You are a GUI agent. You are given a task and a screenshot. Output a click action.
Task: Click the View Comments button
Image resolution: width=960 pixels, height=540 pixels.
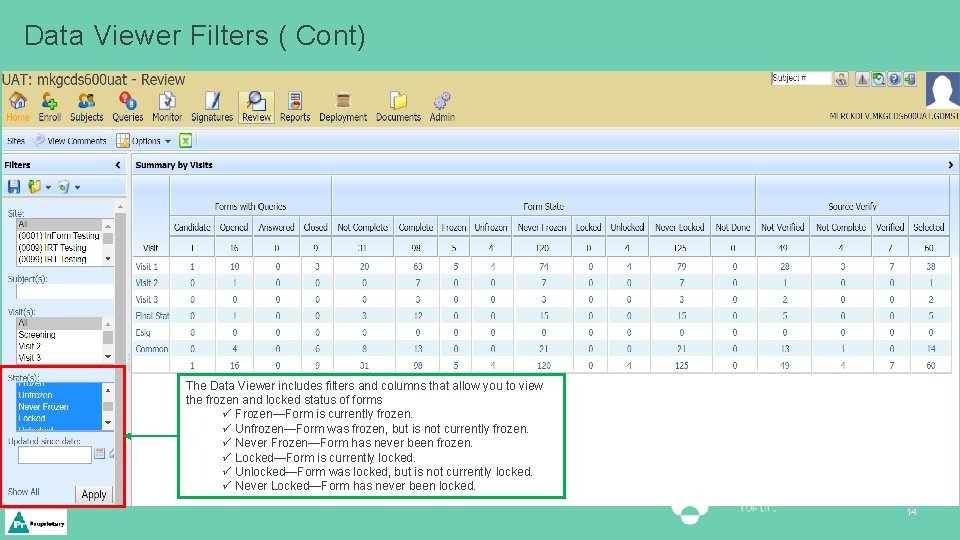point(70,141)
